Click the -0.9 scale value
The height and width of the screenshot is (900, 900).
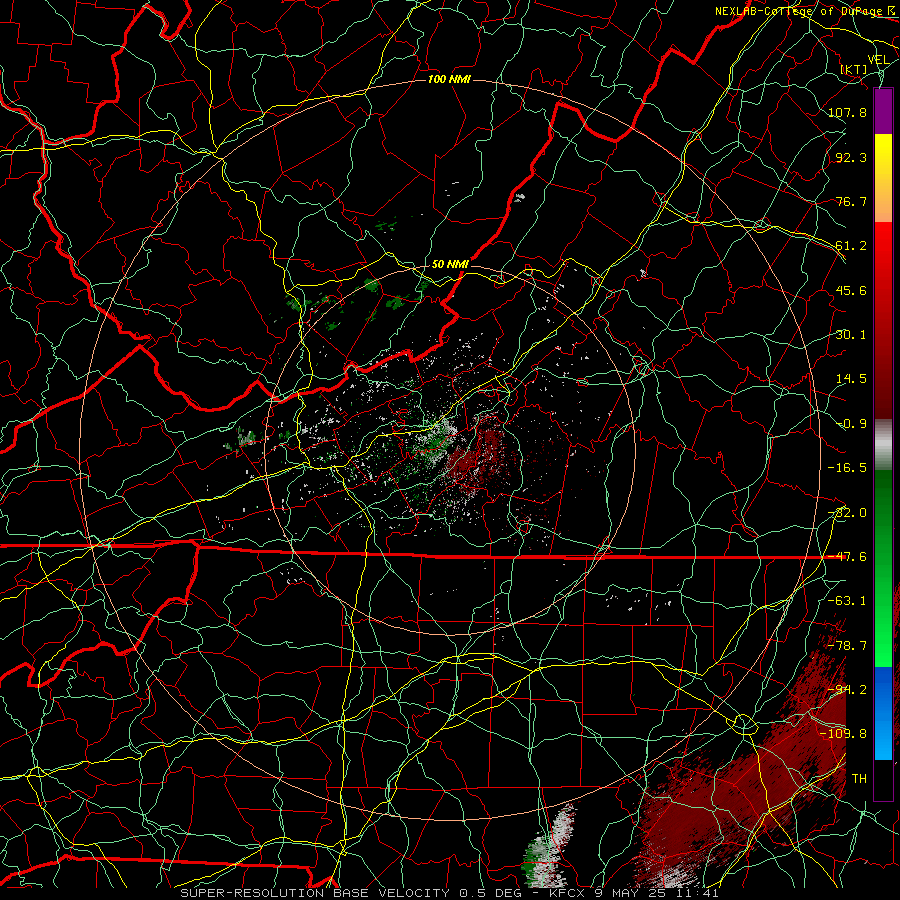coord(851,424)
